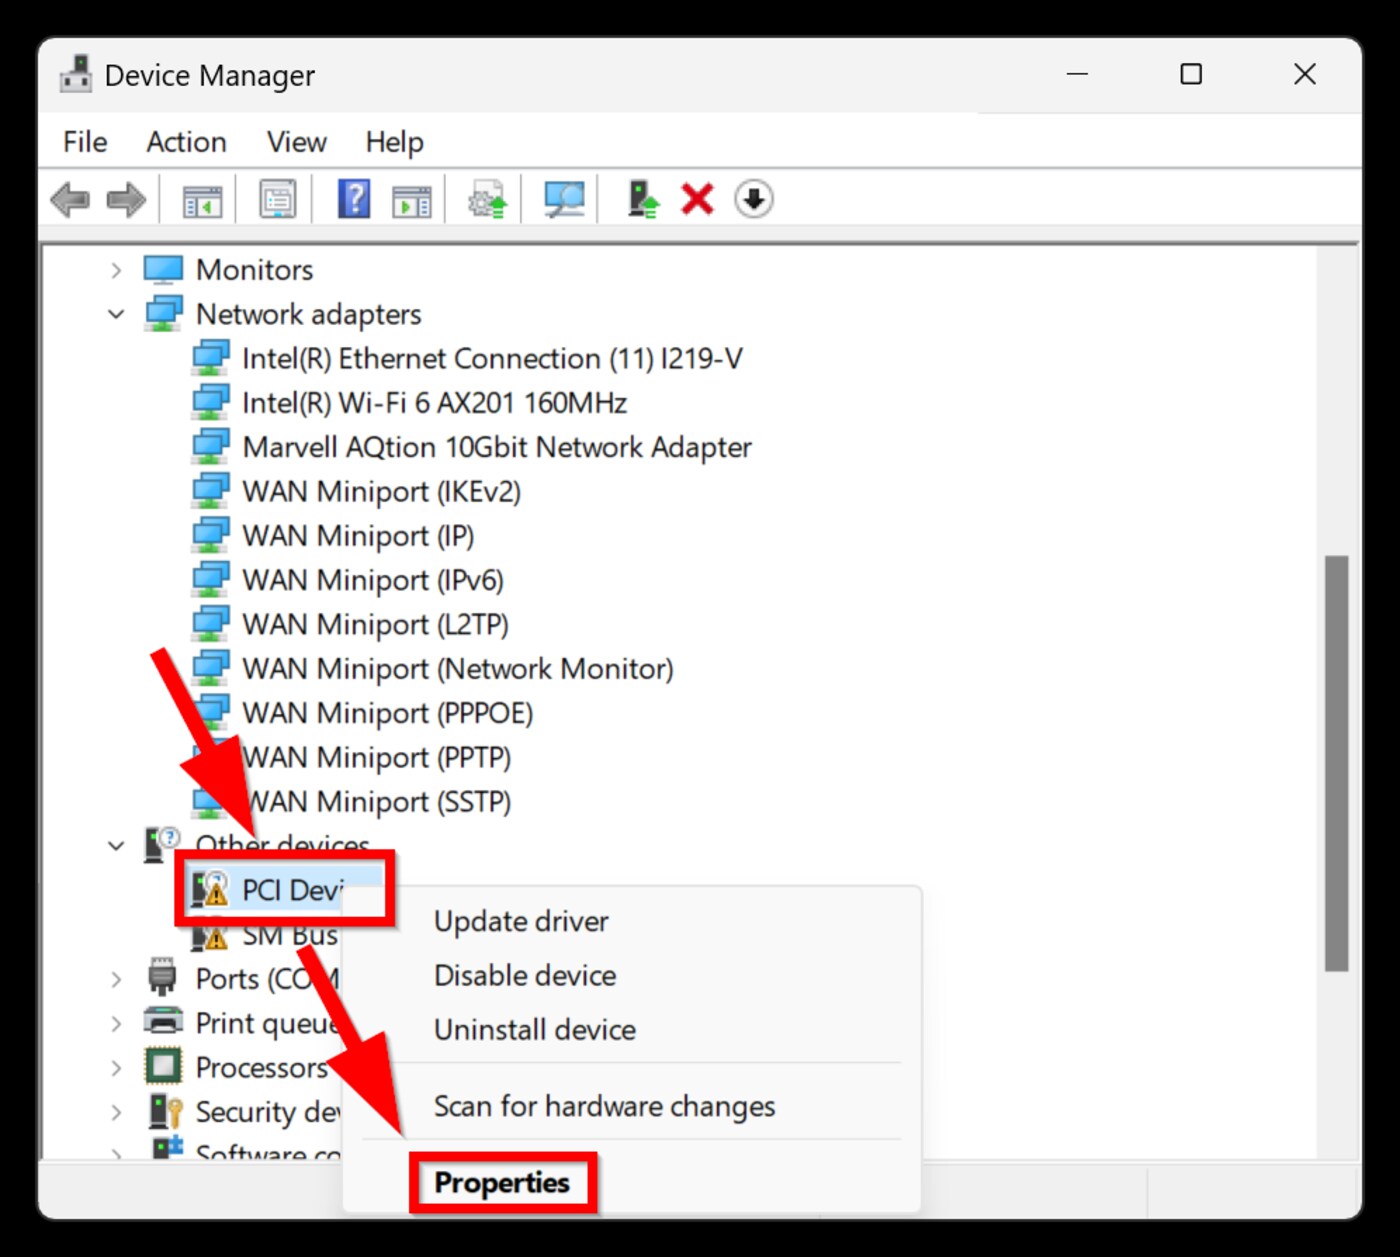
Task: Open the Help icon in the toolbar
Action: tap(353, 199)
